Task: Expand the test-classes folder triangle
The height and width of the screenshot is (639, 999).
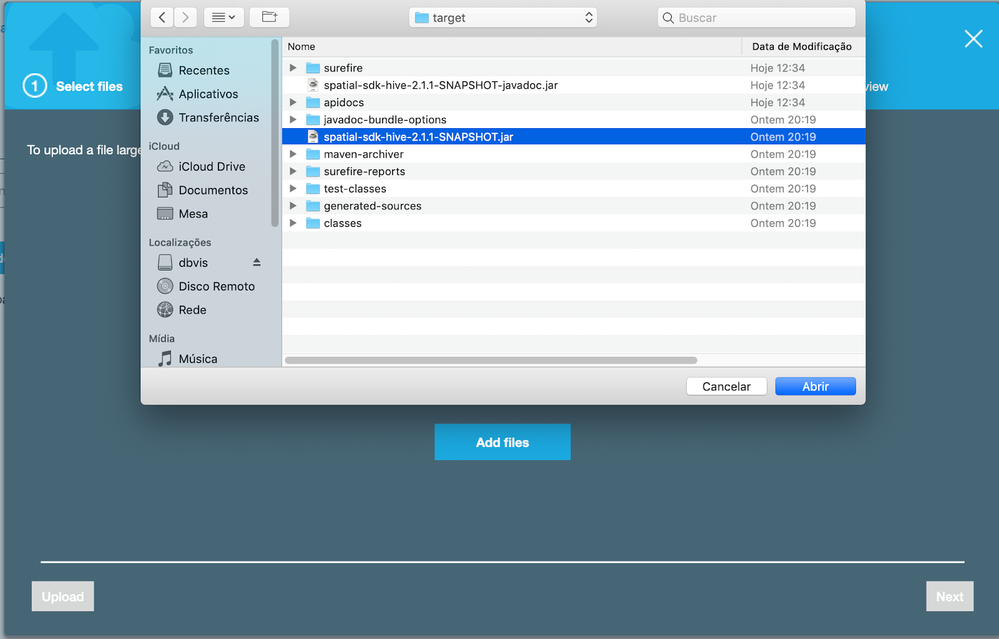Action: pos(293,188)
